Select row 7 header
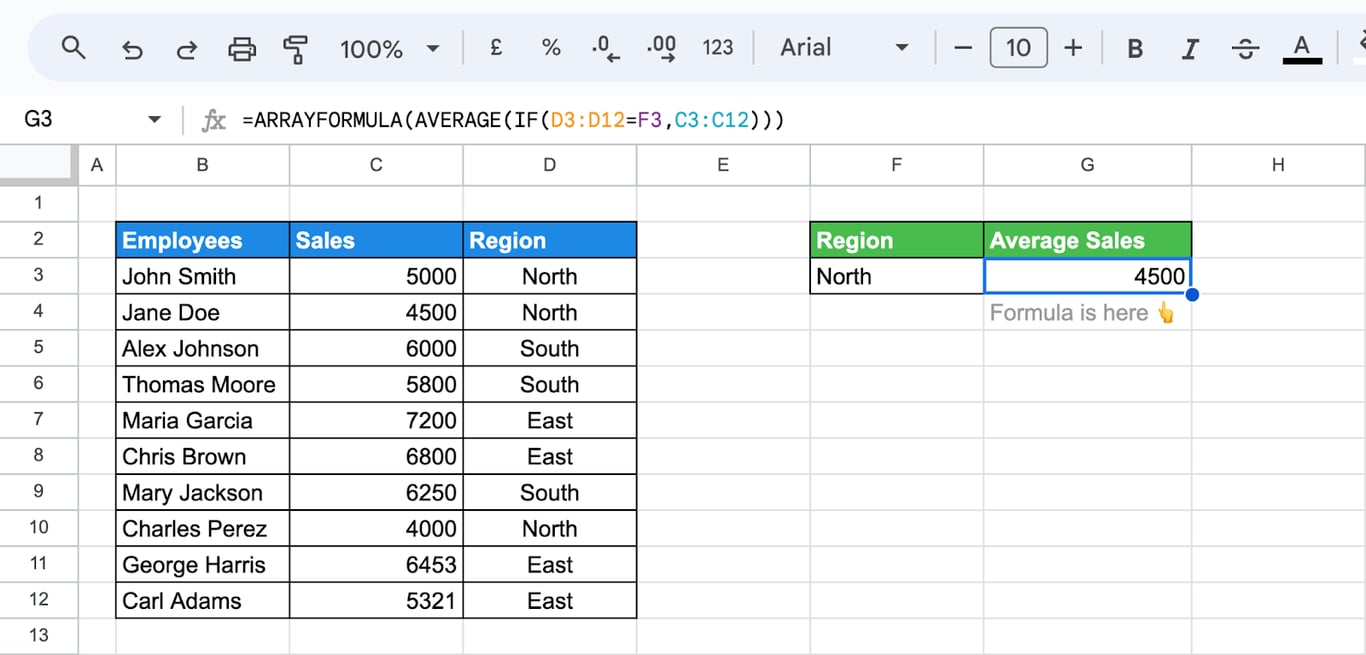 tap(39, 419)
